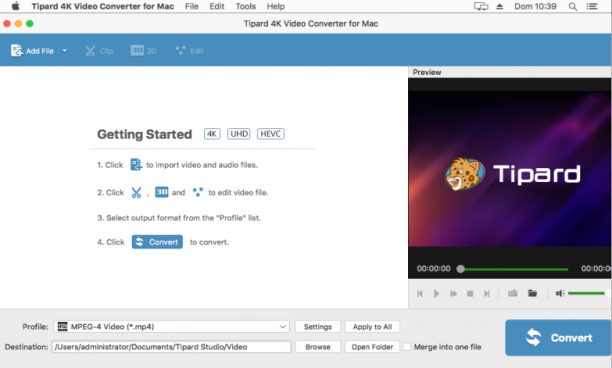Click the Add File toolbar icon
This screenshot has width=612, height=368.
tap(16, 51)
